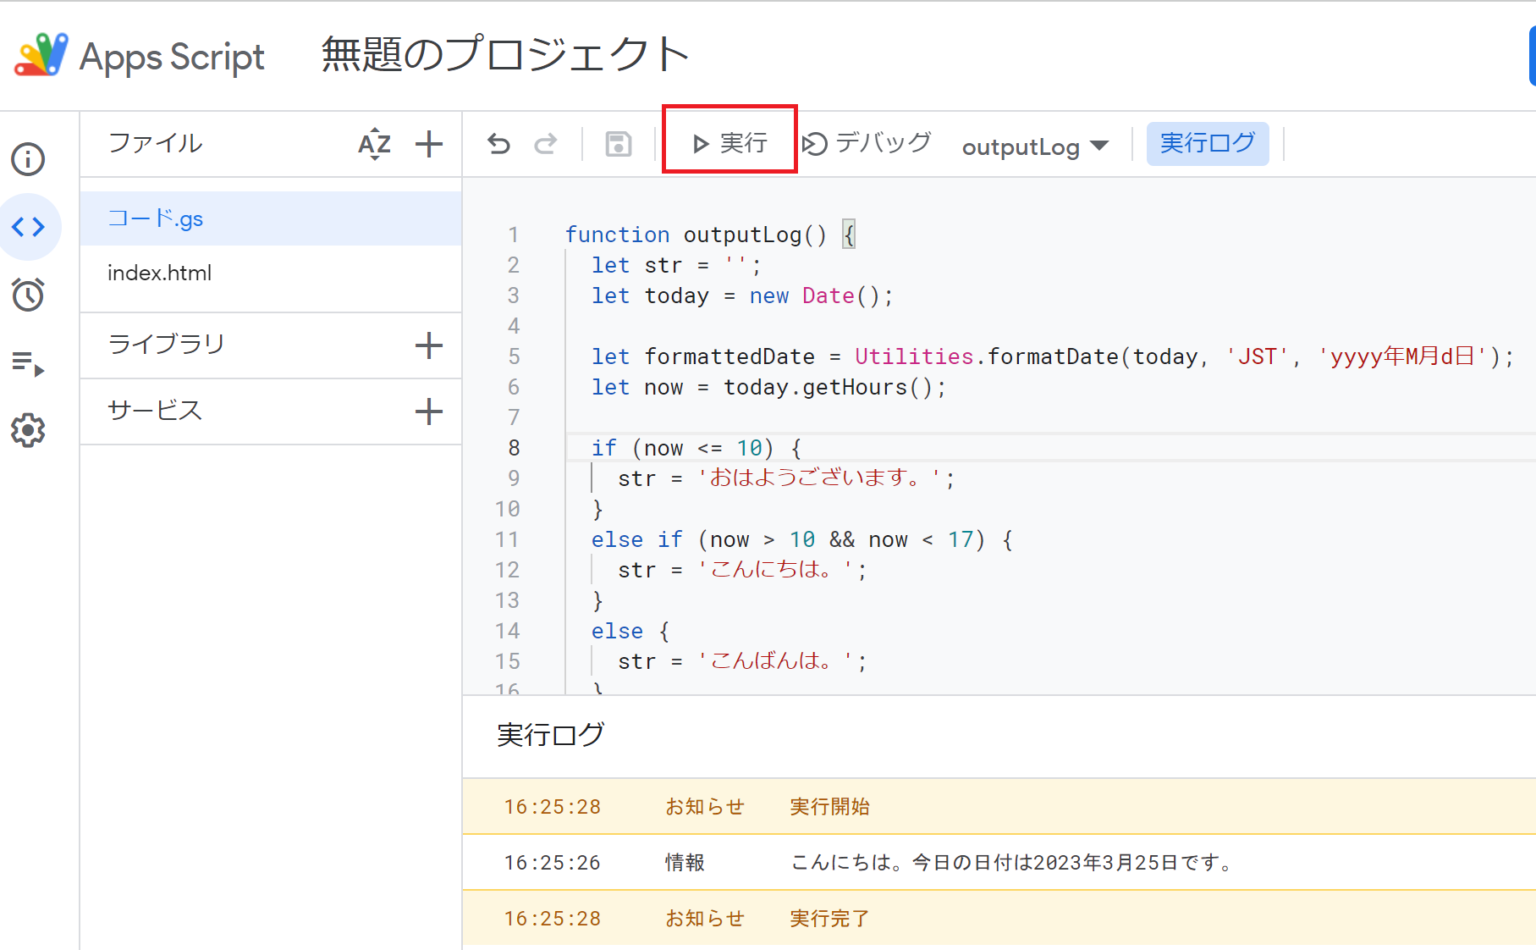Open the Triggers panel
Screen dimensions: 1536x950
coord(28,295)
